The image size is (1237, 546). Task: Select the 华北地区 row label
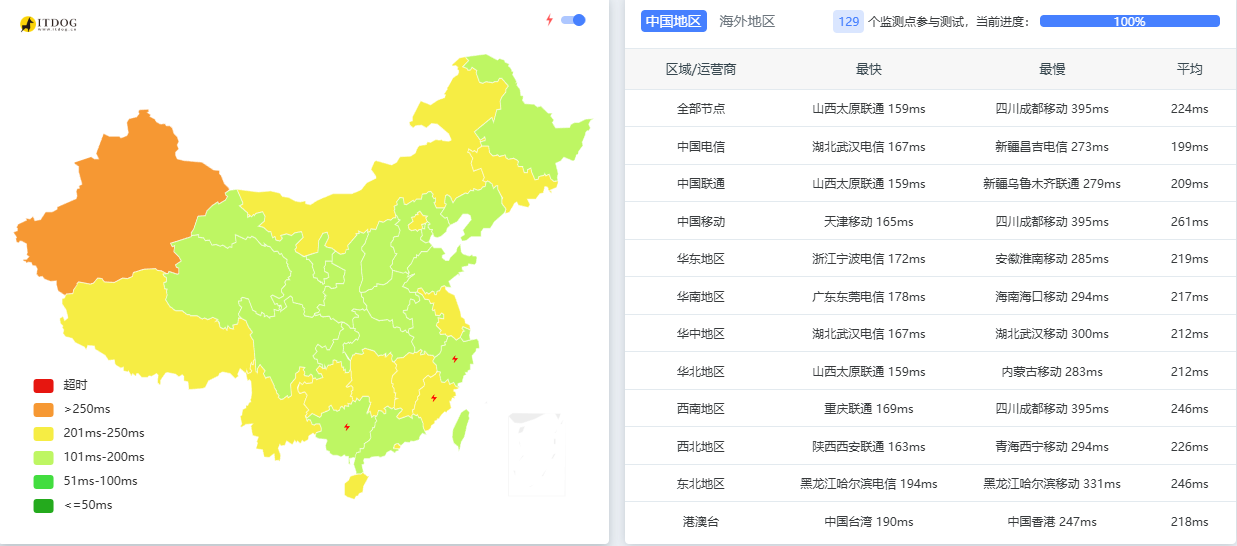pyautogui.click(x=701, y=371)
